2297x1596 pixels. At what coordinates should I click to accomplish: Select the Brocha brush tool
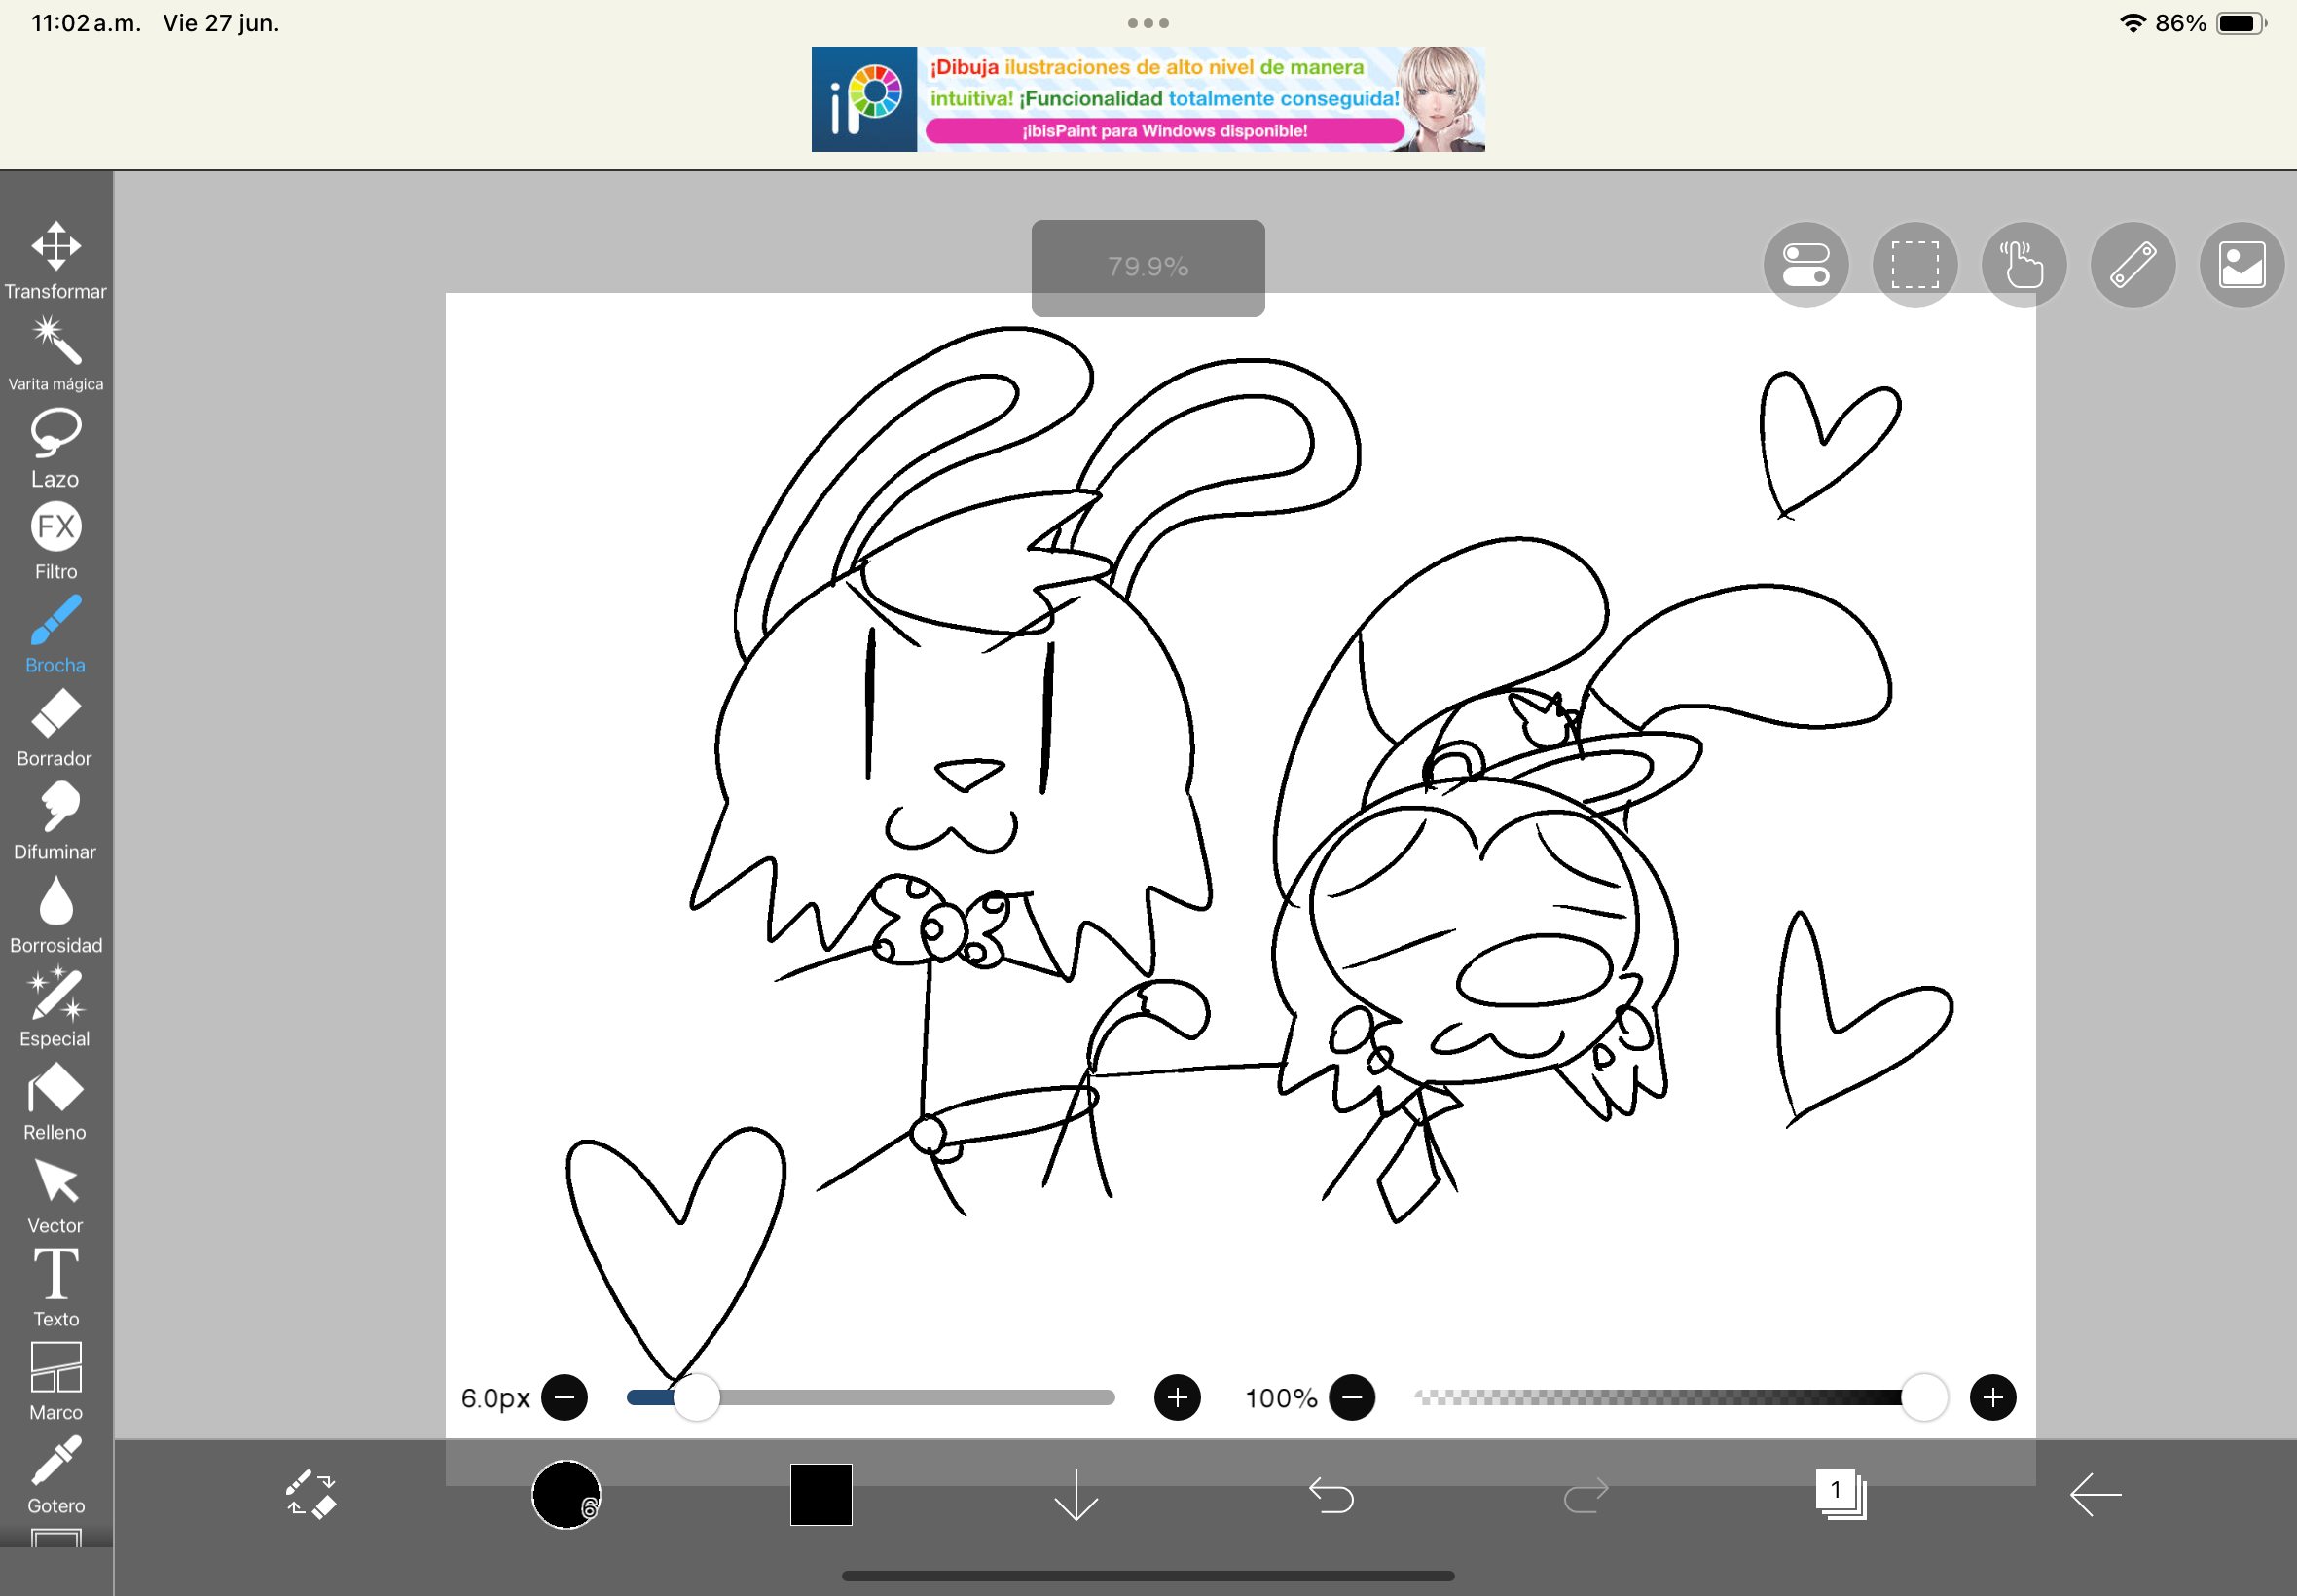click(56, 634)
